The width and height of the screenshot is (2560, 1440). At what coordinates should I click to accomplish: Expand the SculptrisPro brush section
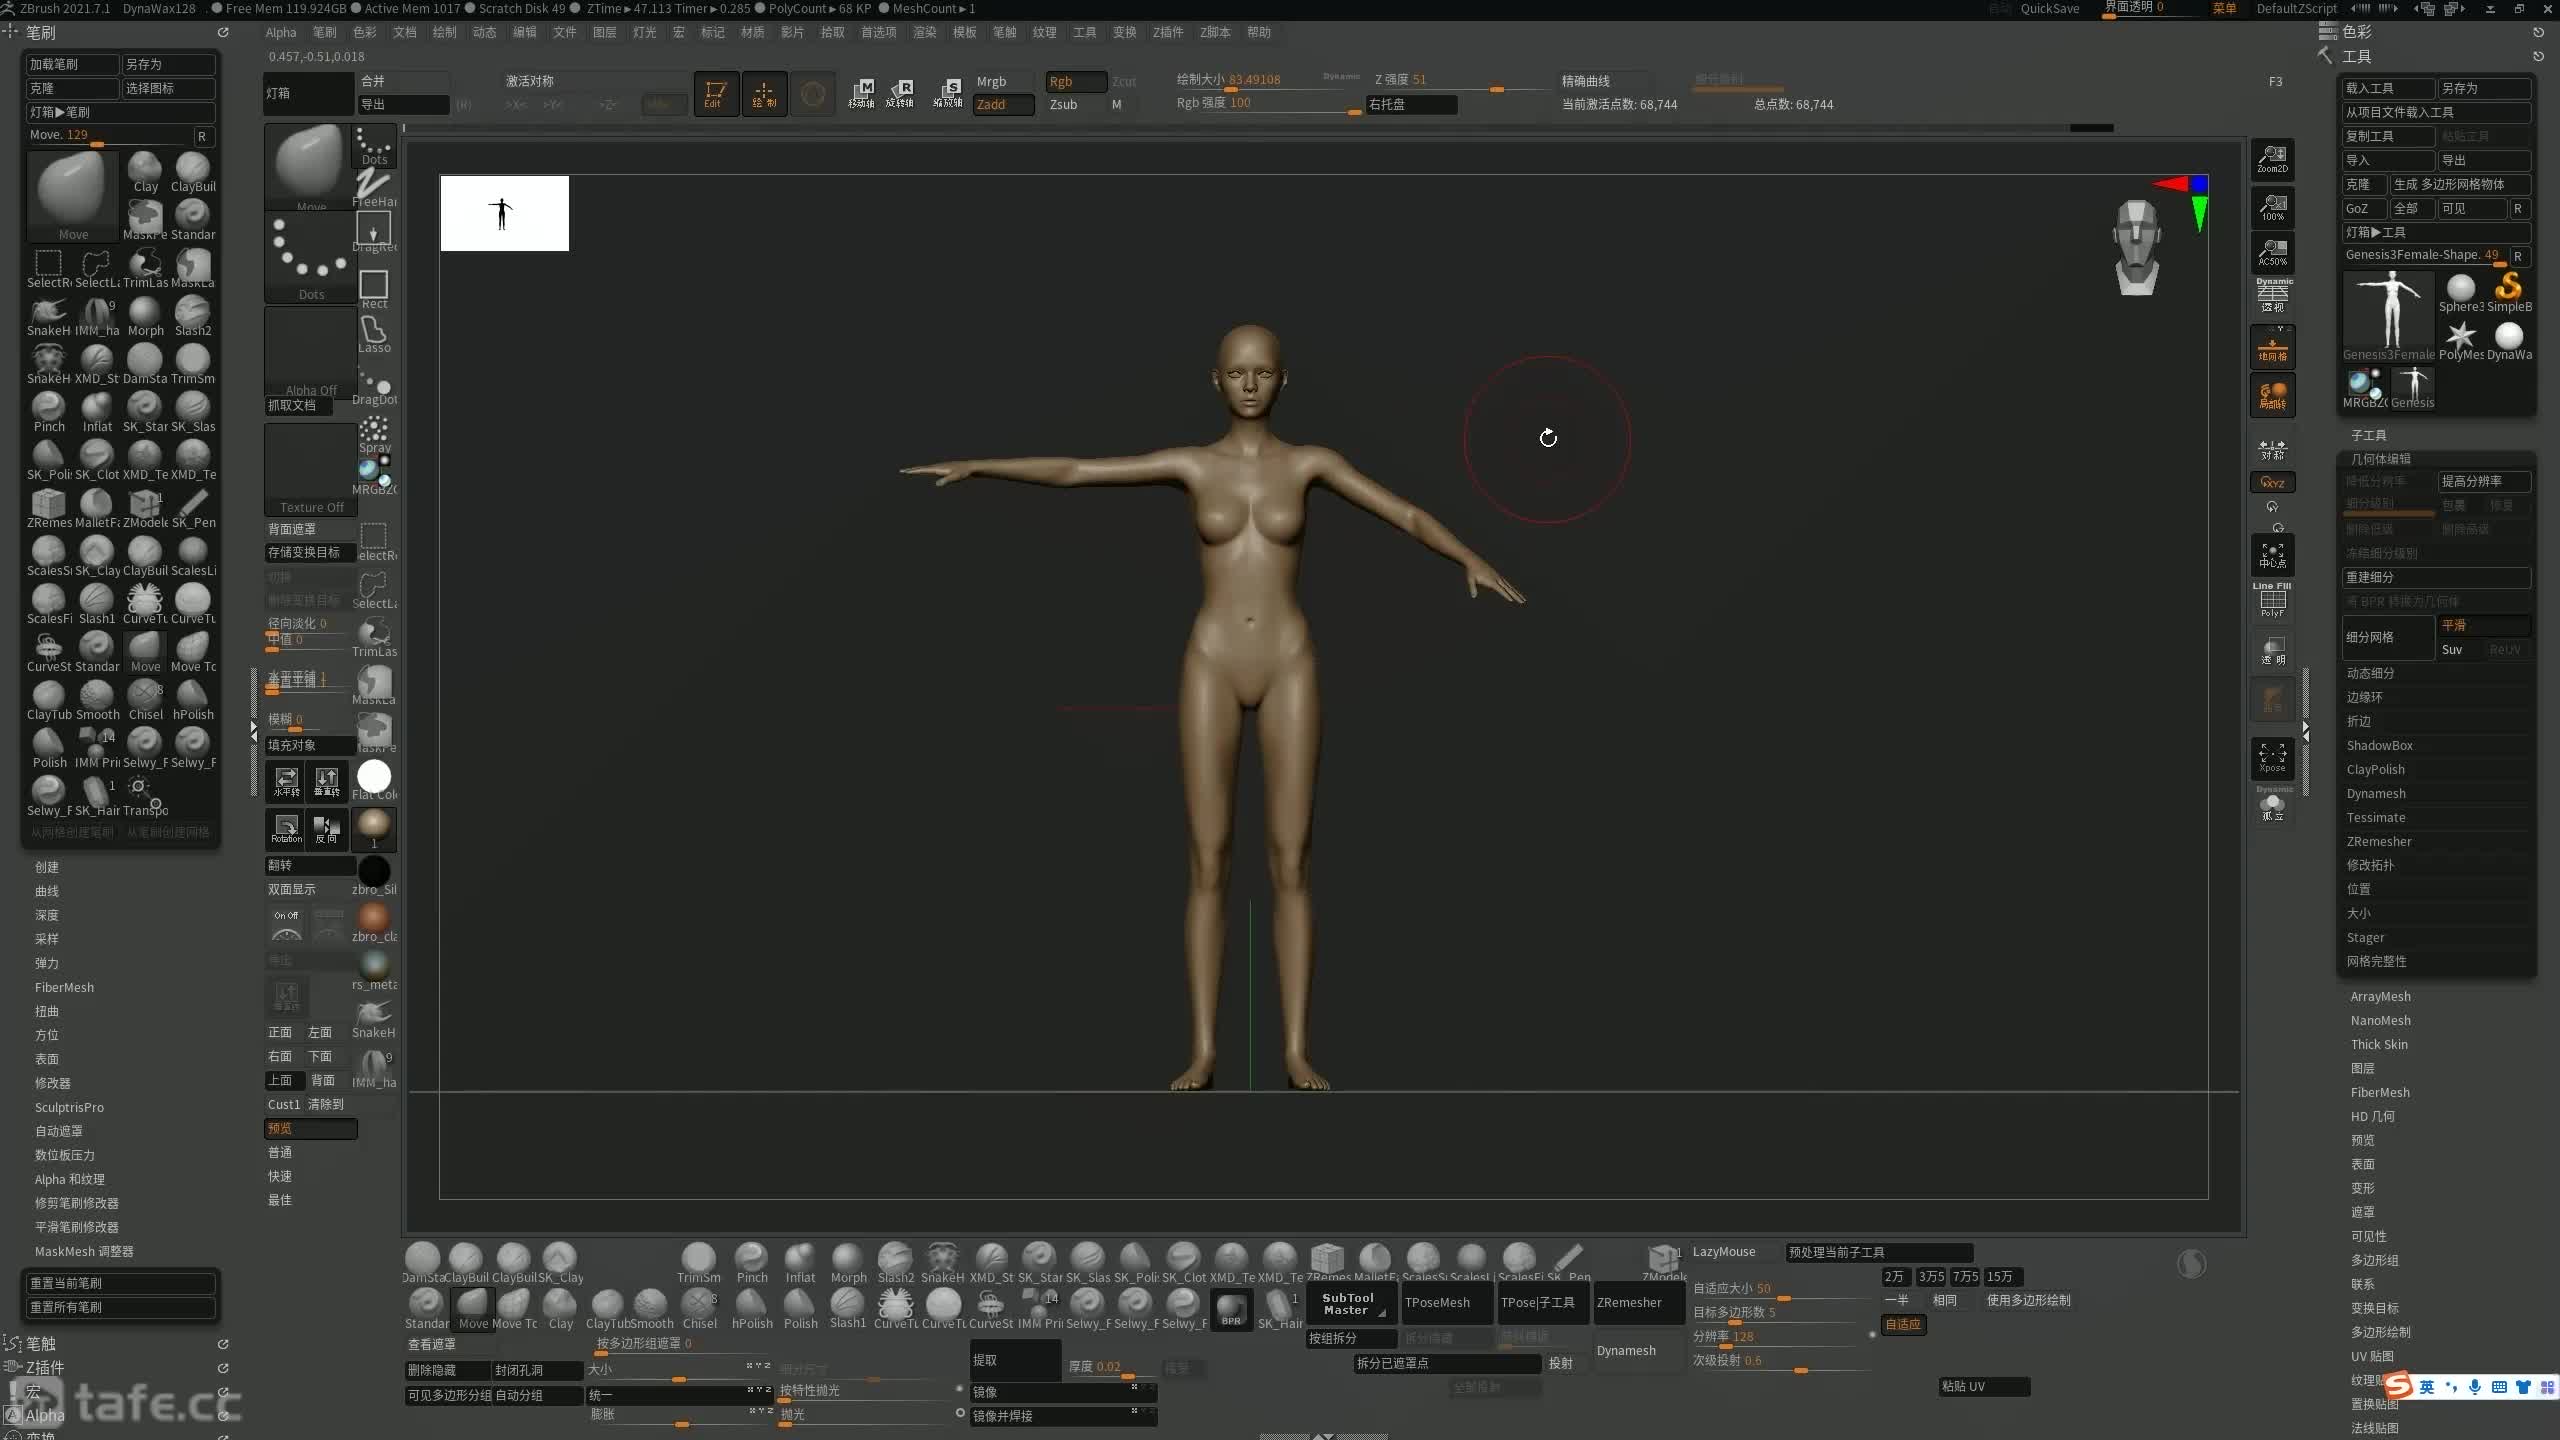tap(69, 1107)
